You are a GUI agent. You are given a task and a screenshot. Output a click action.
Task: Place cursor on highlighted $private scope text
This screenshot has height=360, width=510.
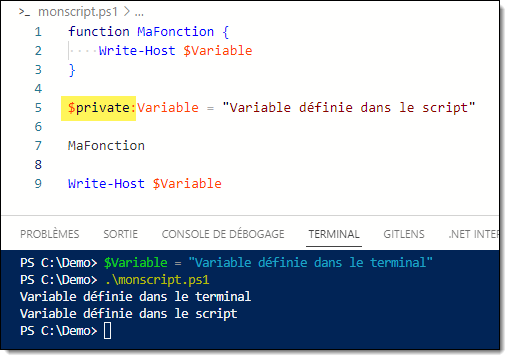point(98,108)
